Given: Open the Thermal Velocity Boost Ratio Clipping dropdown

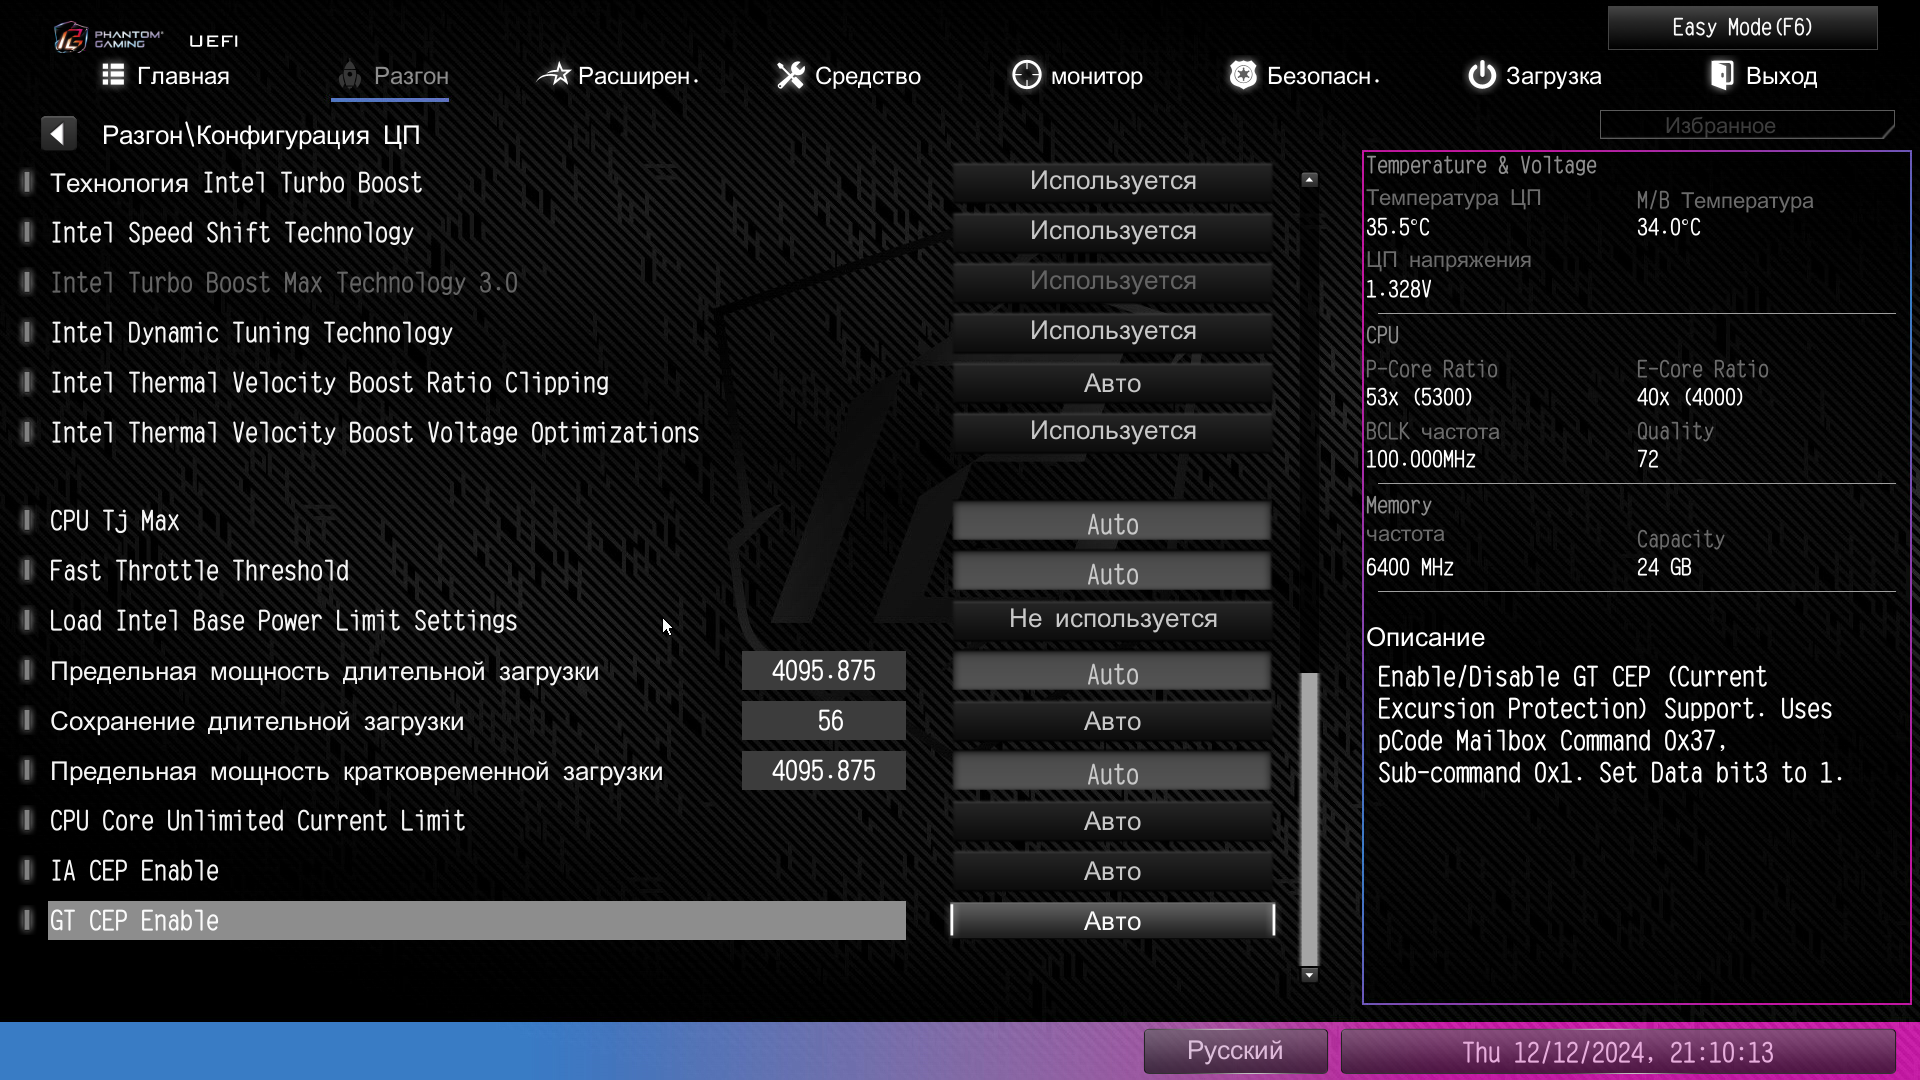Looking at the screenshot, I should pos(1112,383).
